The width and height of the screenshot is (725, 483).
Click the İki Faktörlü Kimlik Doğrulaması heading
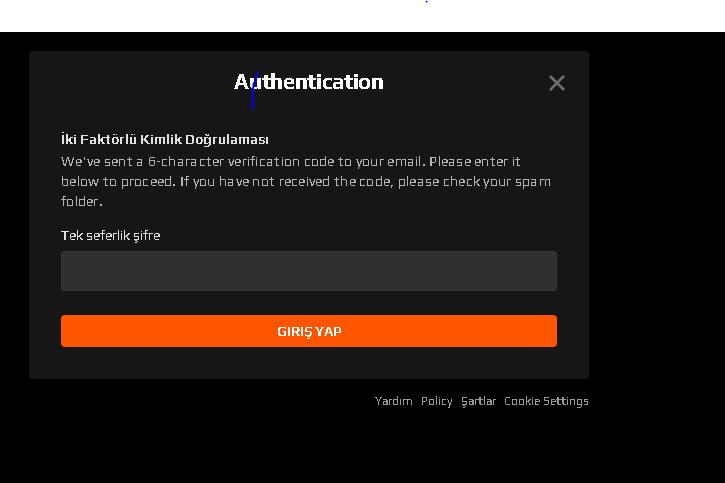coord(164,139)
